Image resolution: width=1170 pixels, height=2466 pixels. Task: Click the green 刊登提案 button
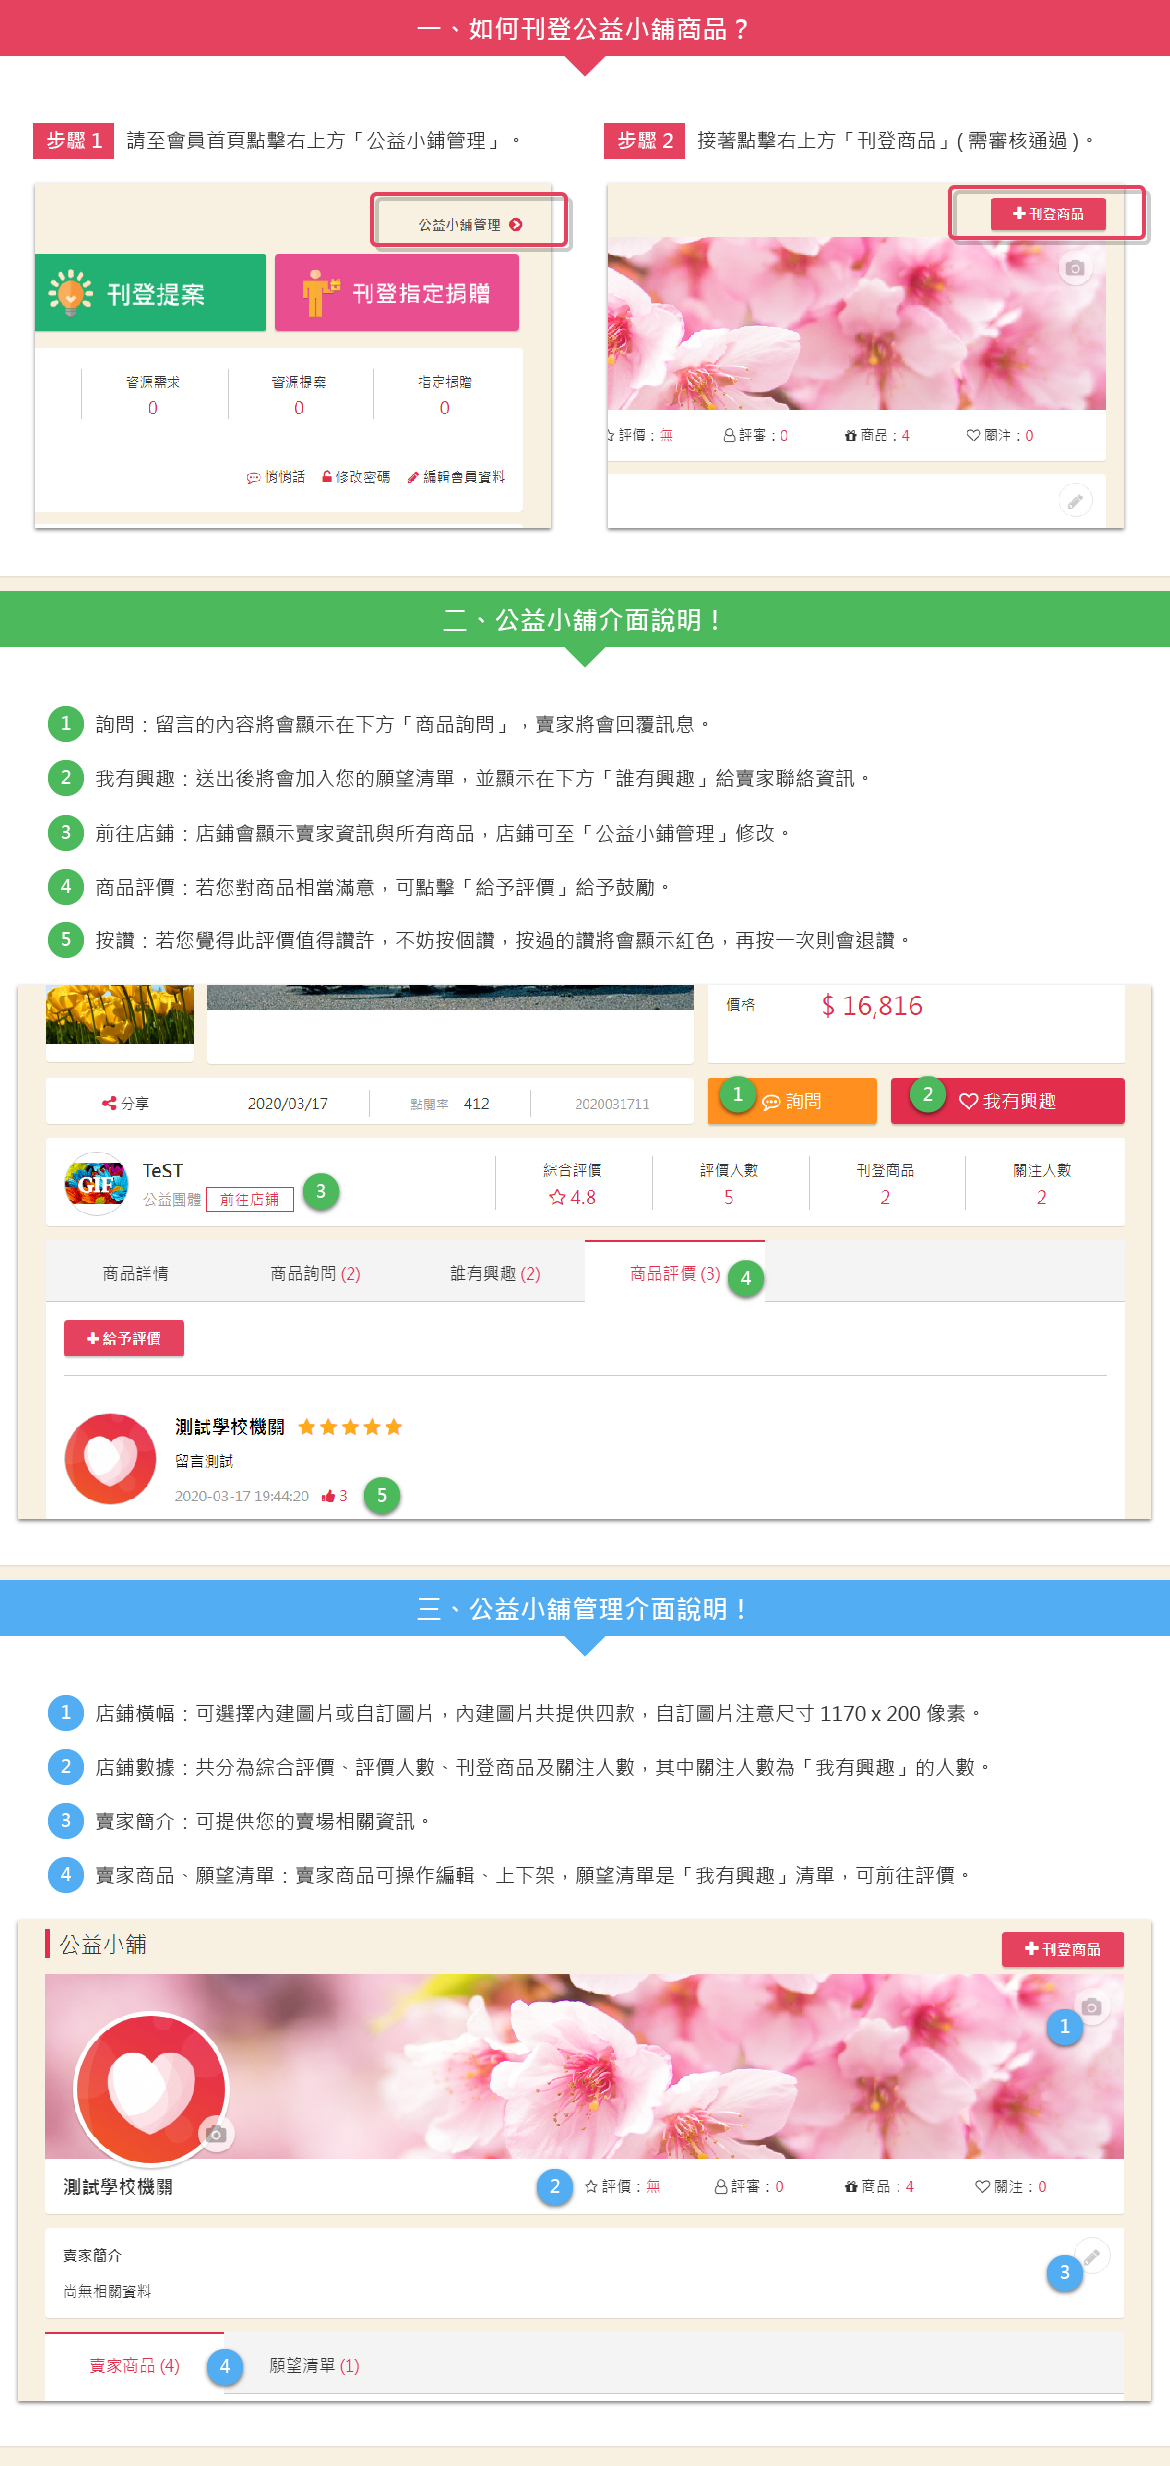(x=150, y=293)
